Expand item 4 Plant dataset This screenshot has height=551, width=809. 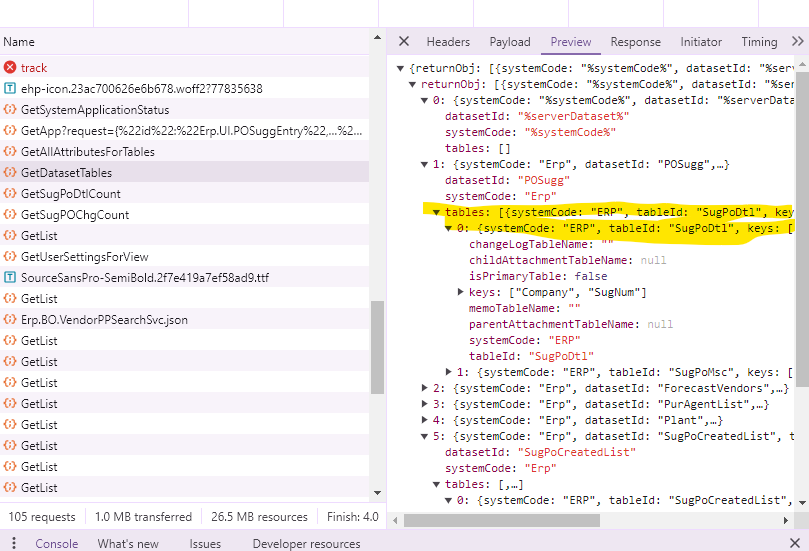(424, 420)
